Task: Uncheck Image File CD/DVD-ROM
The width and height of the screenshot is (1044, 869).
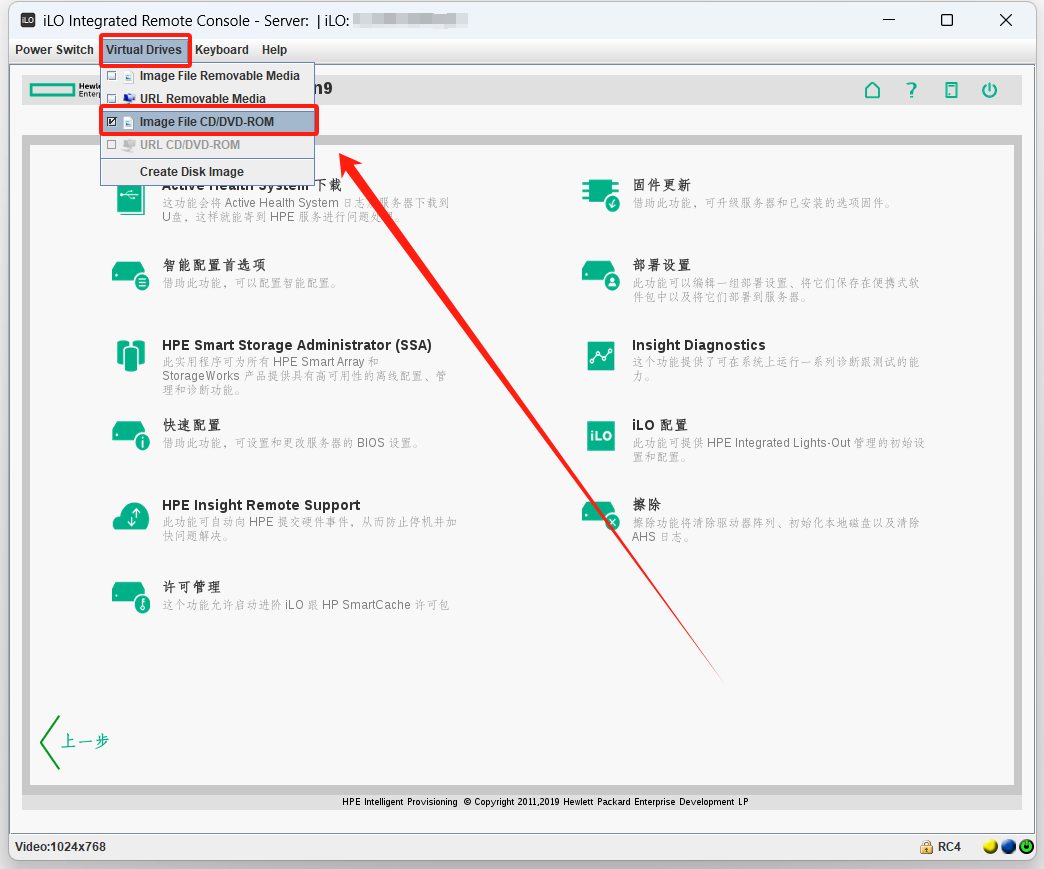Action: (112, 122)
